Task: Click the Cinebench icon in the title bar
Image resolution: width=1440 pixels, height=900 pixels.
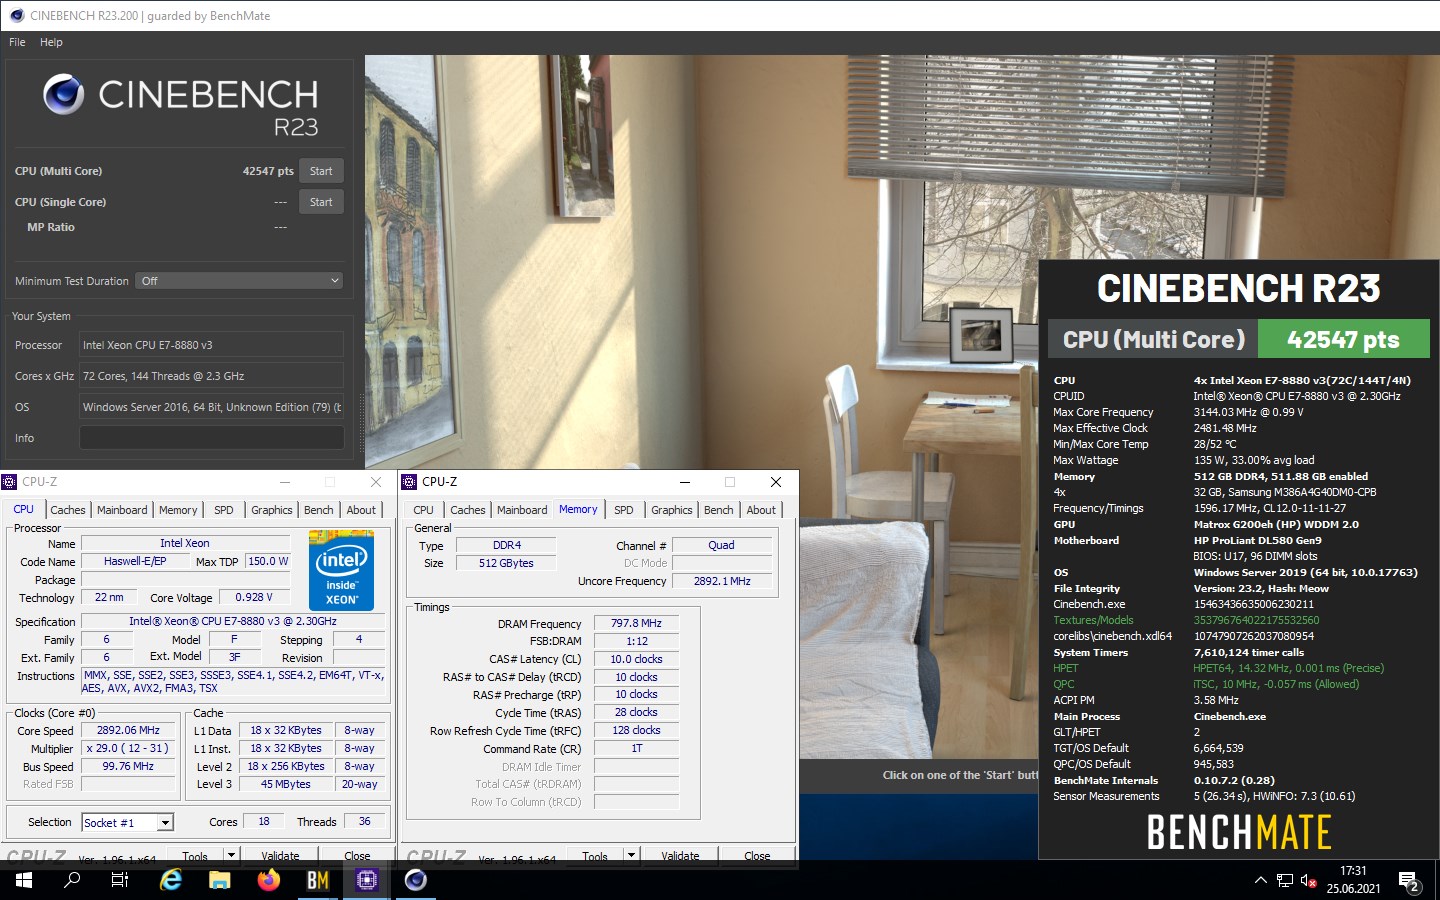Action: [x=16, y=15]
